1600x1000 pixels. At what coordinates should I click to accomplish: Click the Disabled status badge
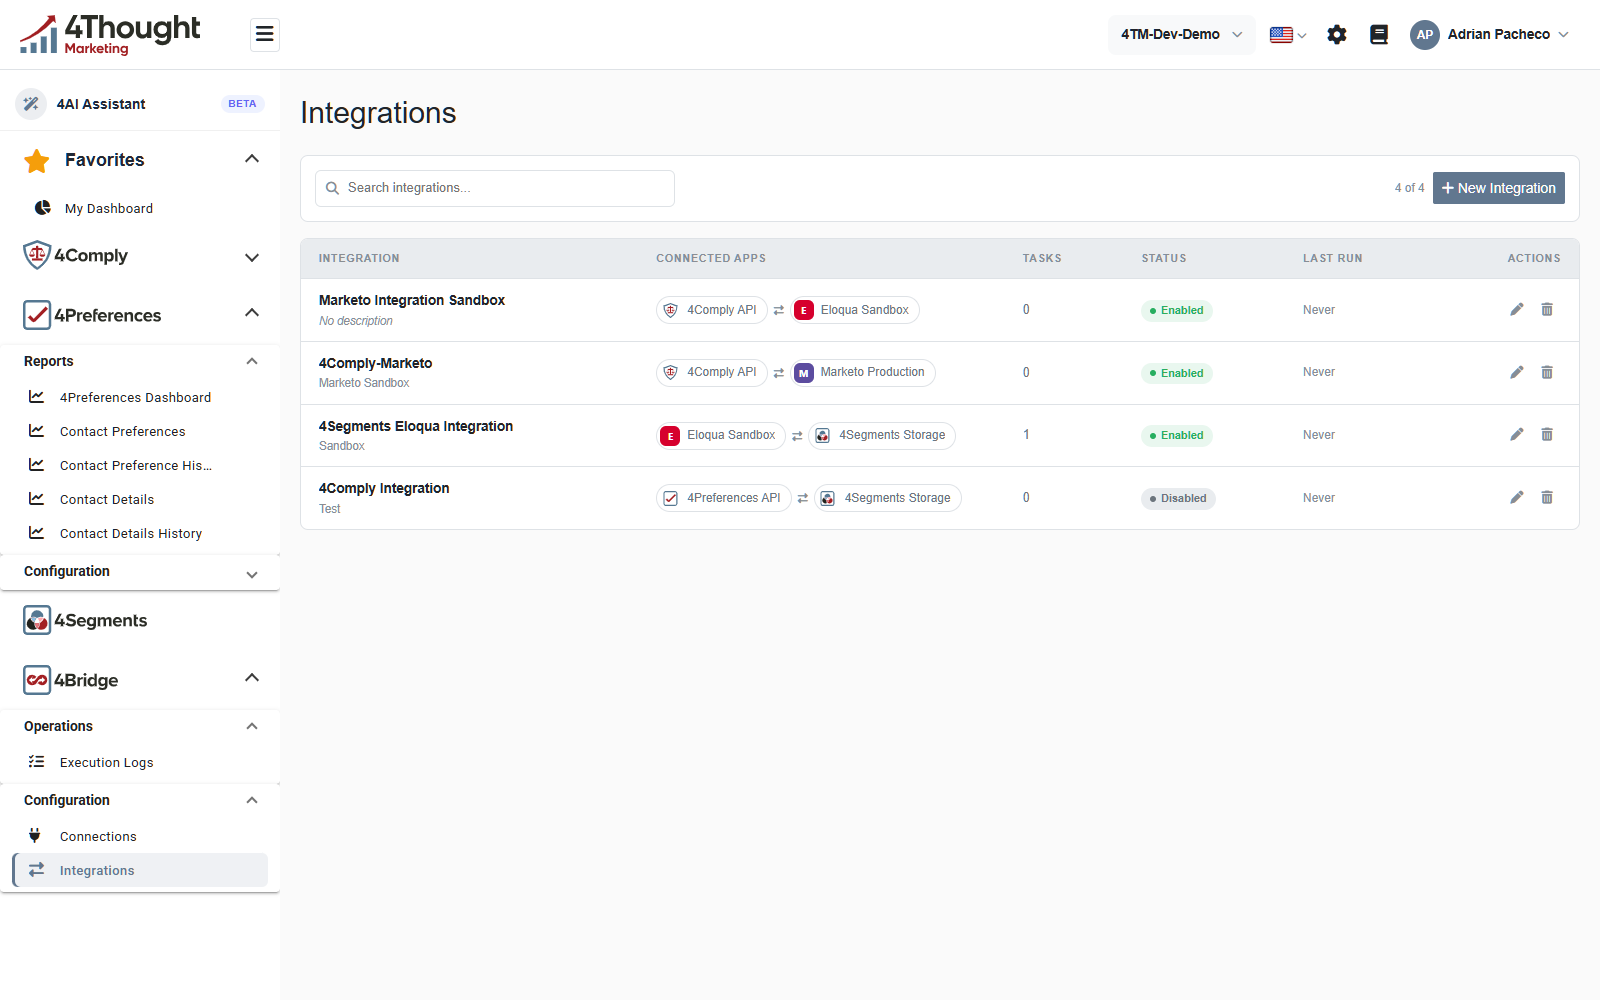coord(1178,498)
